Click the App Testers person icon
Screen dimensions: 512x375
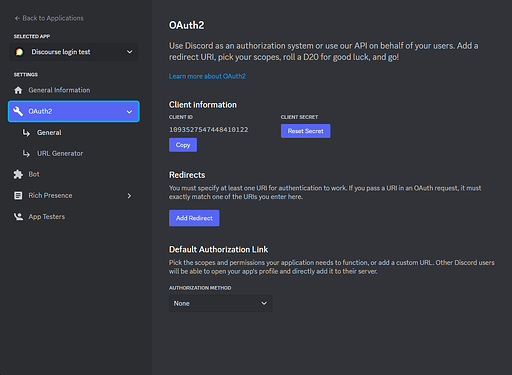(x=18, y=217)
